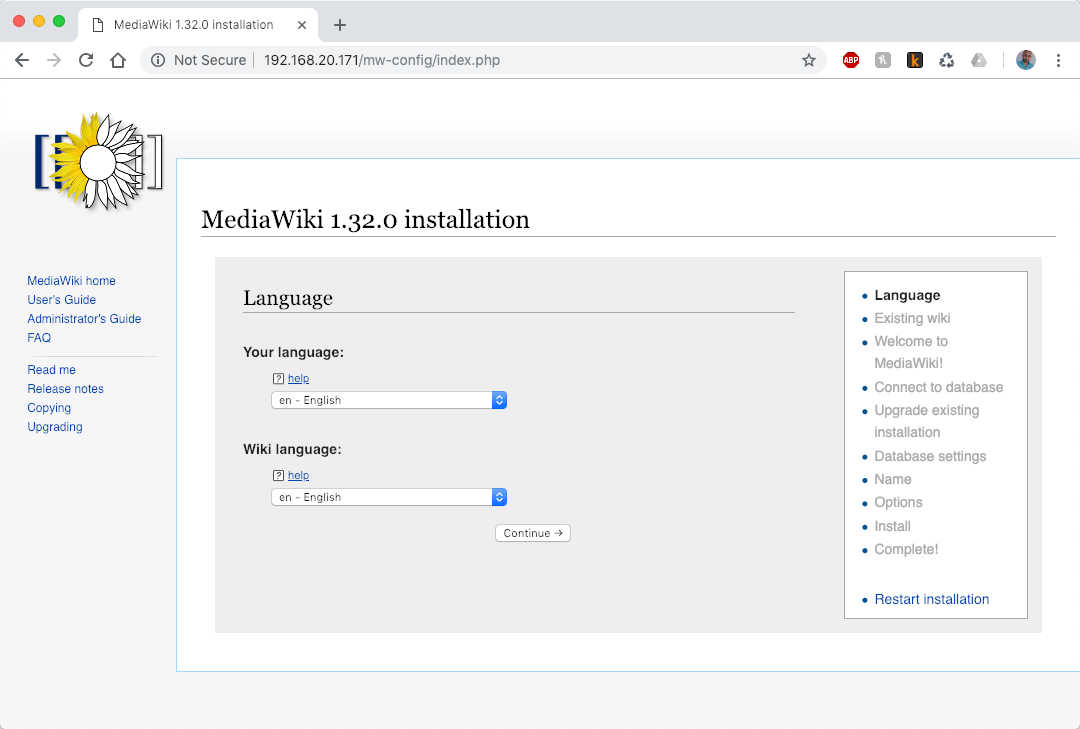Expand the Wiki language dropdown
1080x729 pixels.
click(389, 497)
